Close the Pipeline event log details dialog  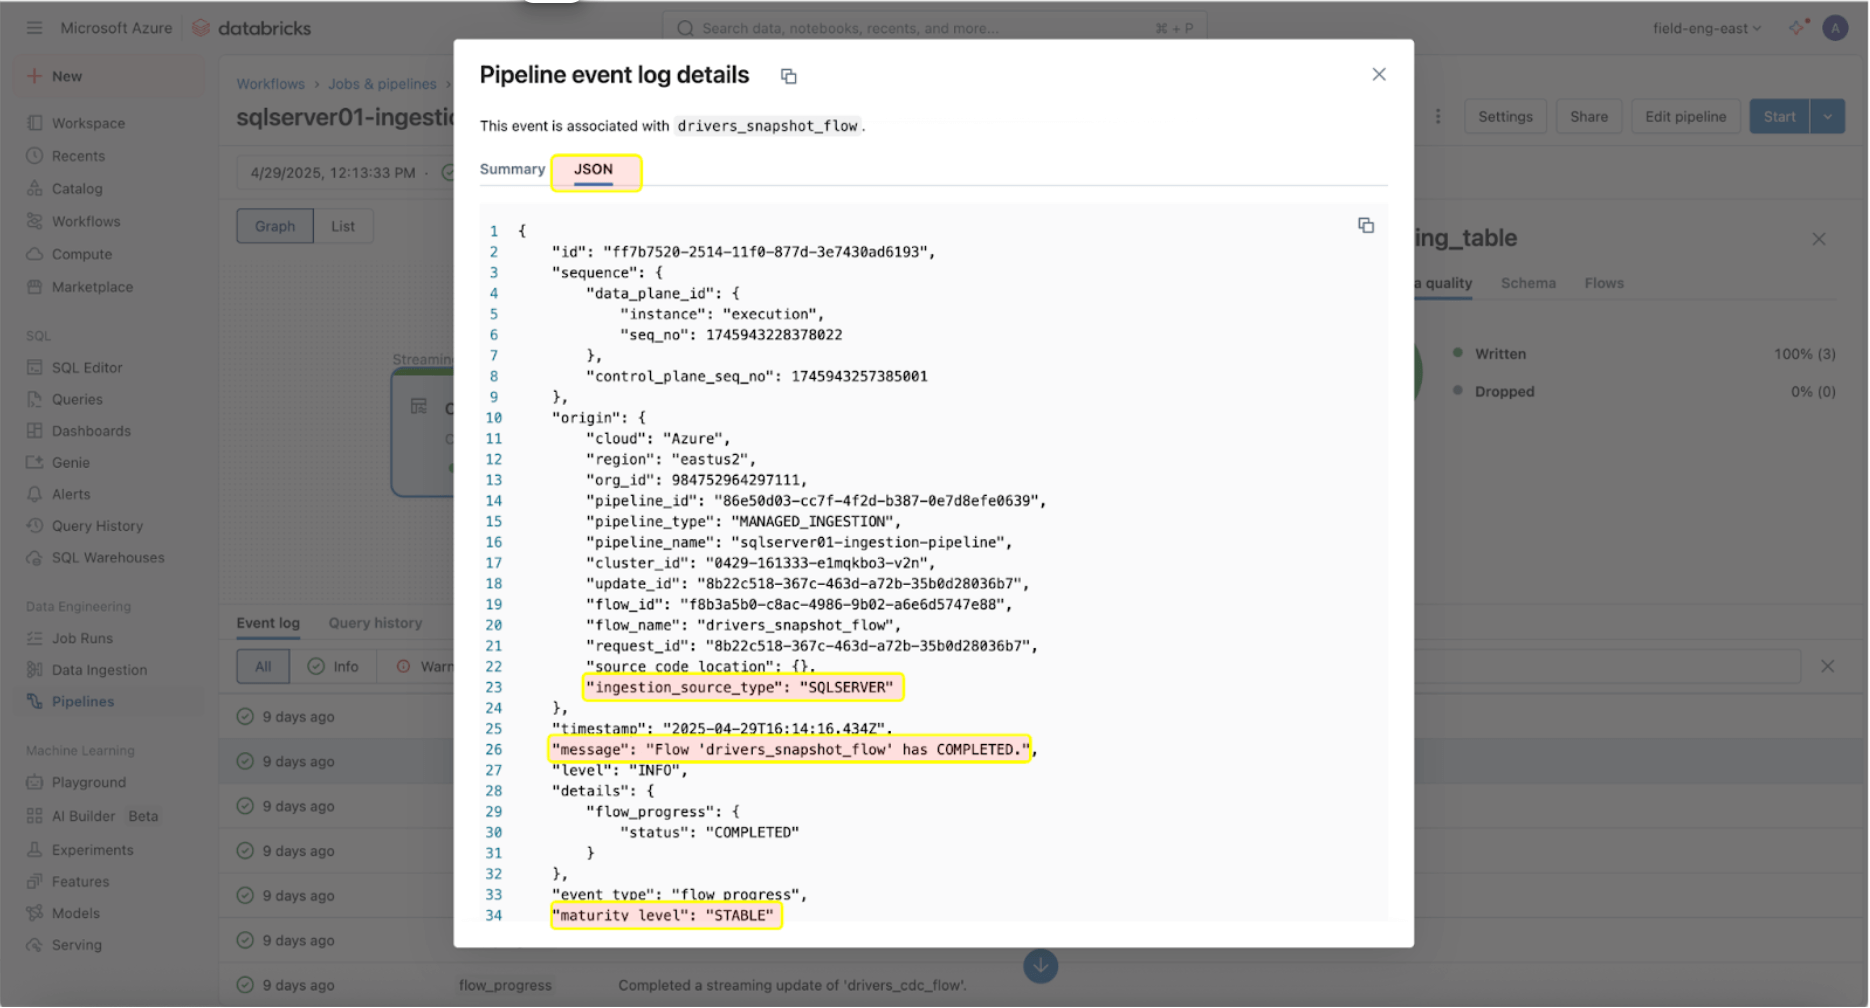[x=1378, y=75]
